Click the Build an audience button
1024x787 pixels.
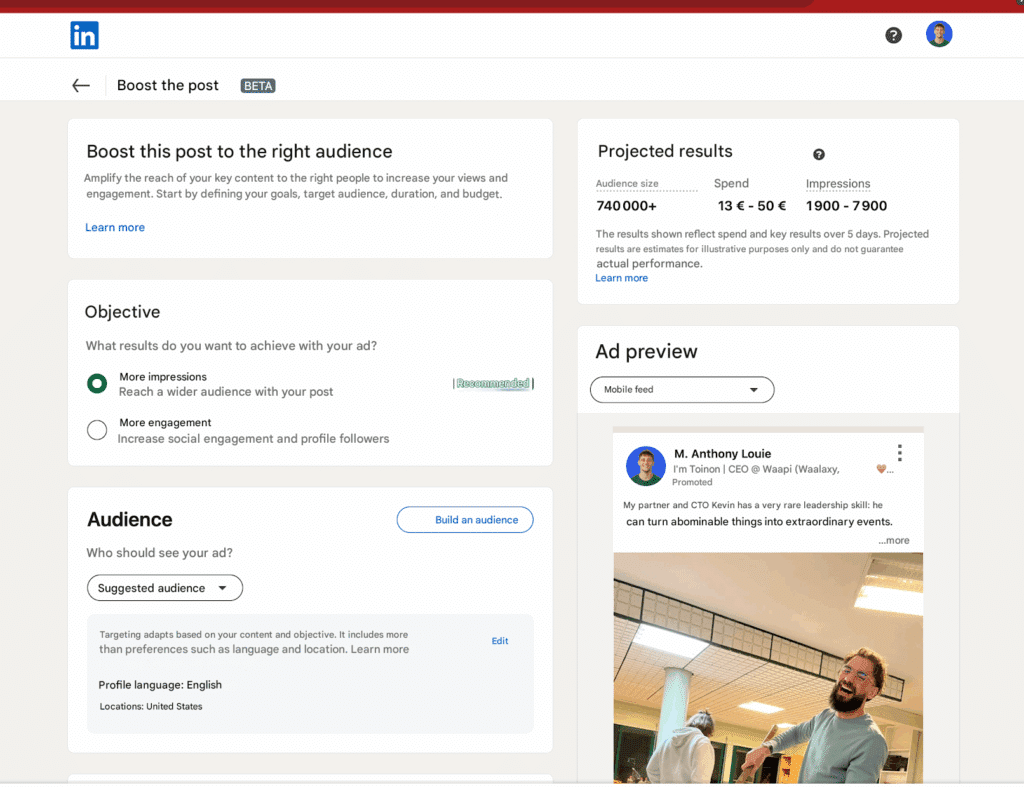[464, 519]
